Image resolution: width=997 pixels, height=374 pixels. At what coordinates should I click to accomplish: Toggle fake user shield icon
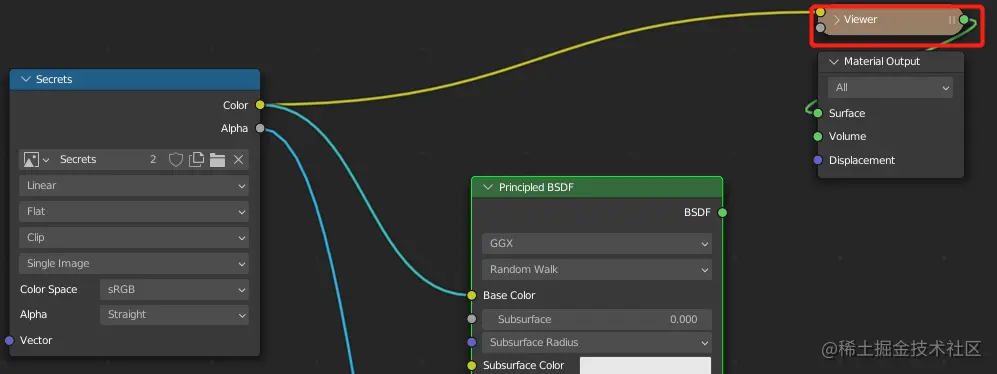(175, 160)
